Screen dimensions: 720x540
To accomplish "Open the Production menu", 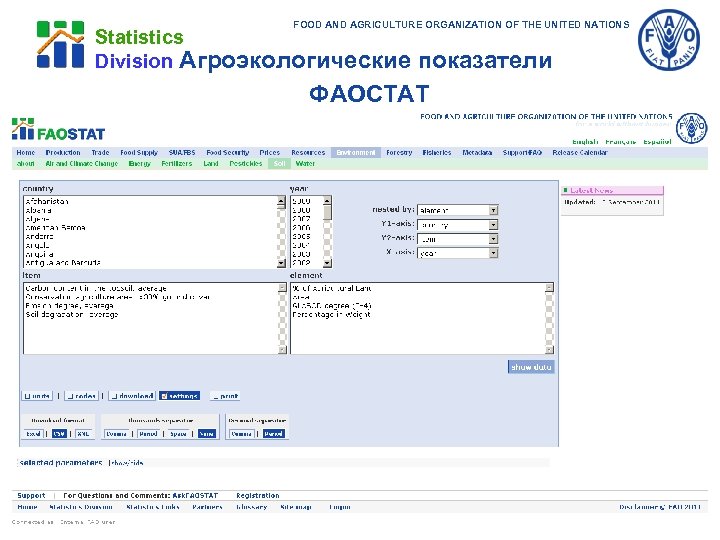I will tap(63, 152).
